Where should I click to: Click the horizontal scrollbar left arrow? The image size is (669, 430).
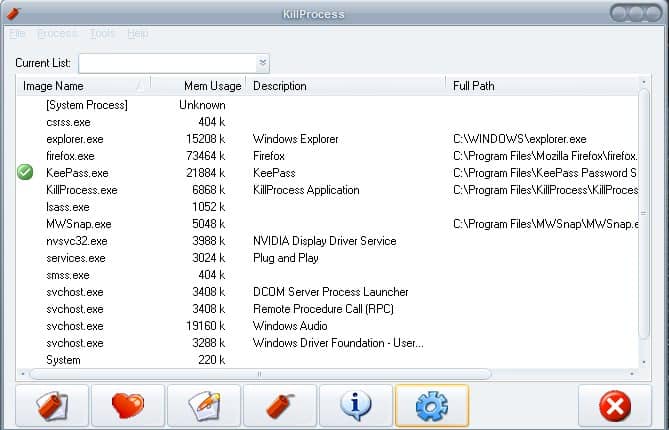click(x=23, y=374)
